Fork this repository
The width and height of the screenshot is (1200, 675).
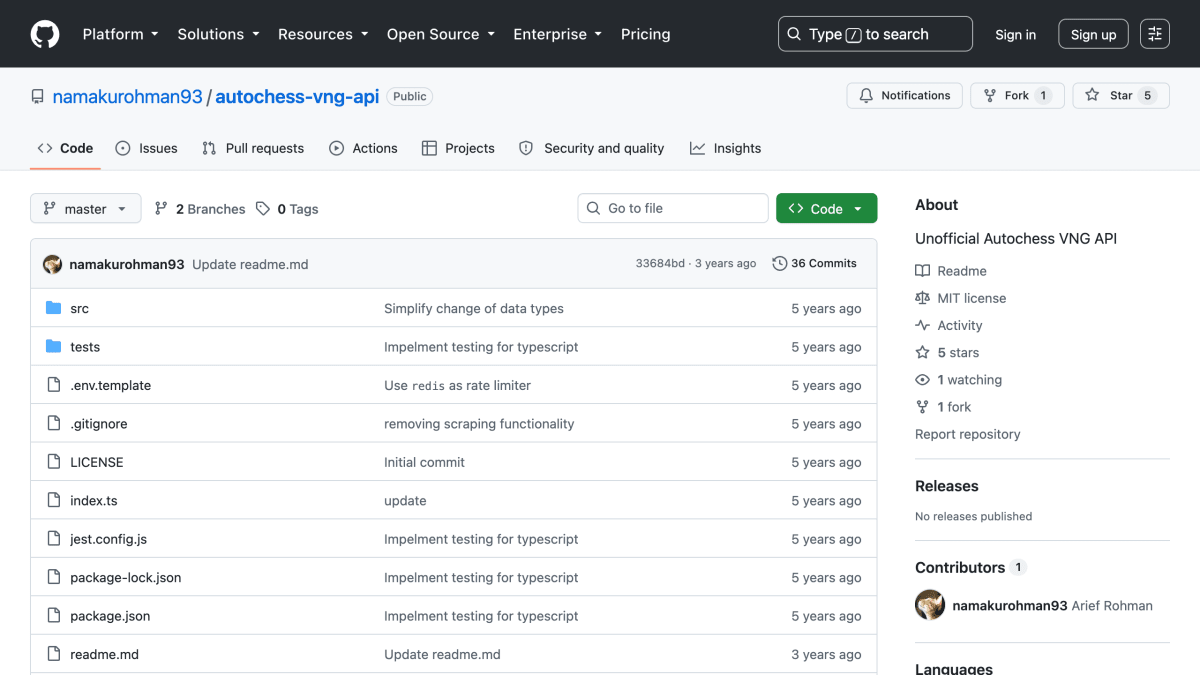[1017, 96]
